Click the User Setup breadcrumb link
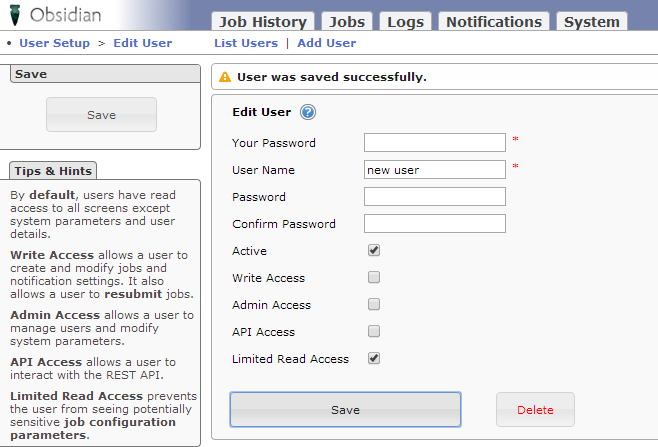Image resolution: width=658 pixels, height=447 pixels. coord(54,43)
